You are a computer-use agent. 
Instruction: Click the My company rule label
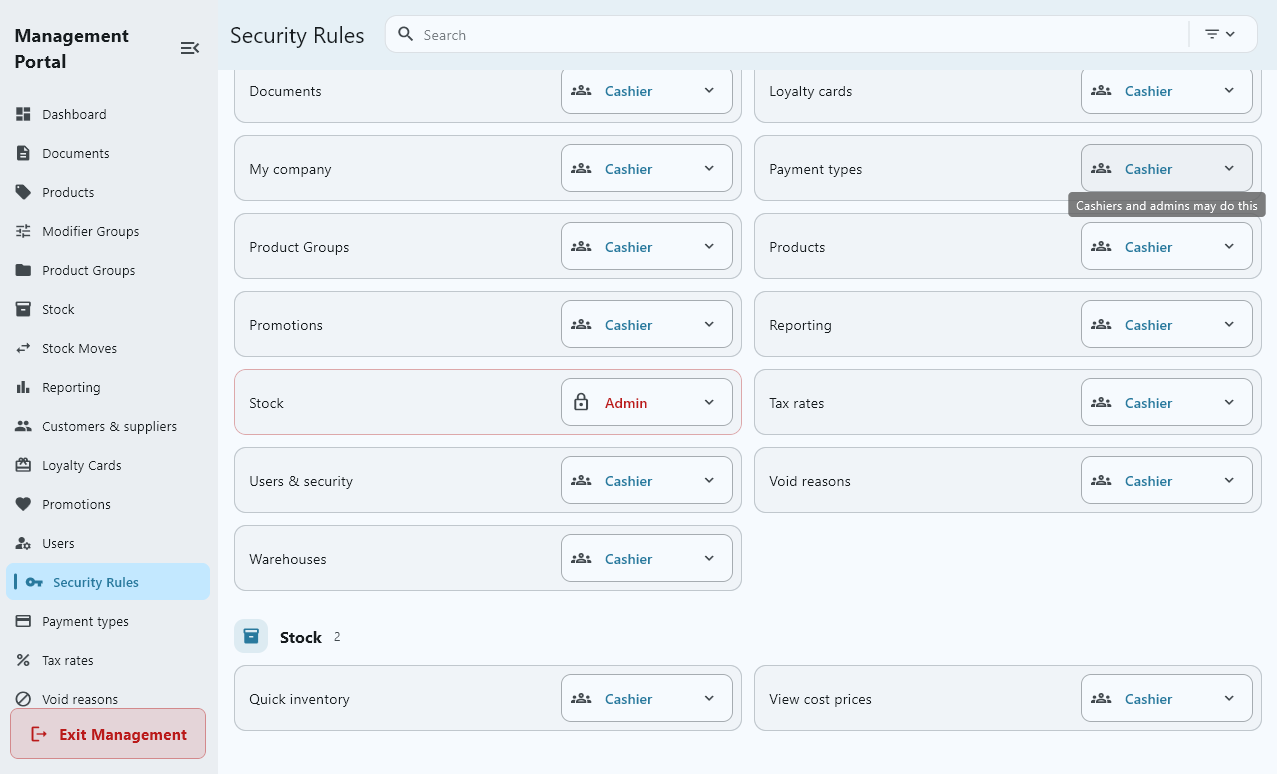coord(290,169)
